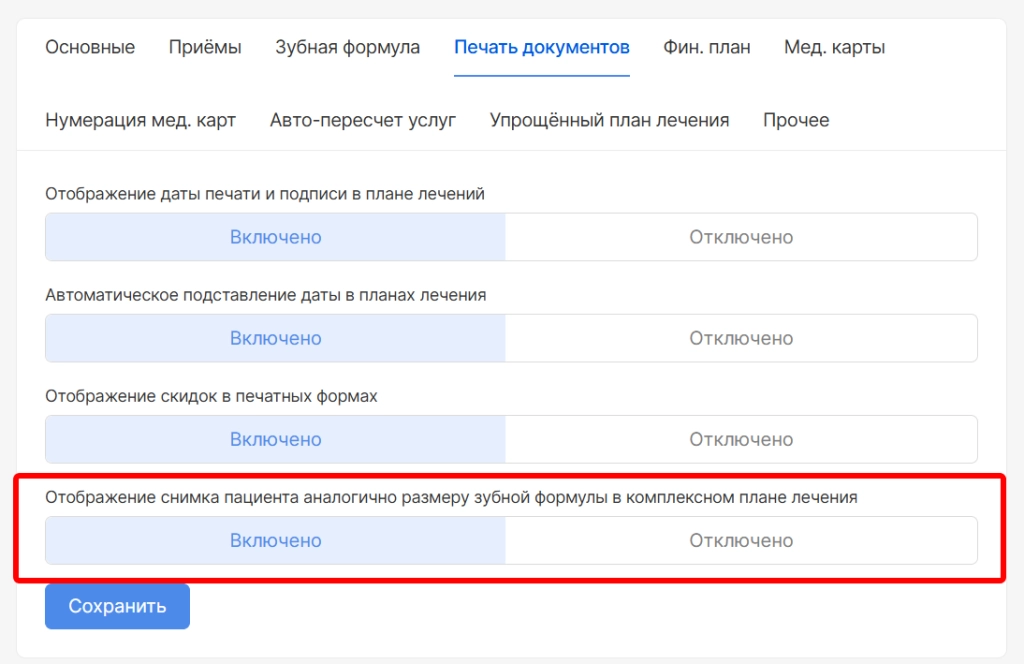
Task: Disable print date and signature display
Action: [x=740, y=237]
